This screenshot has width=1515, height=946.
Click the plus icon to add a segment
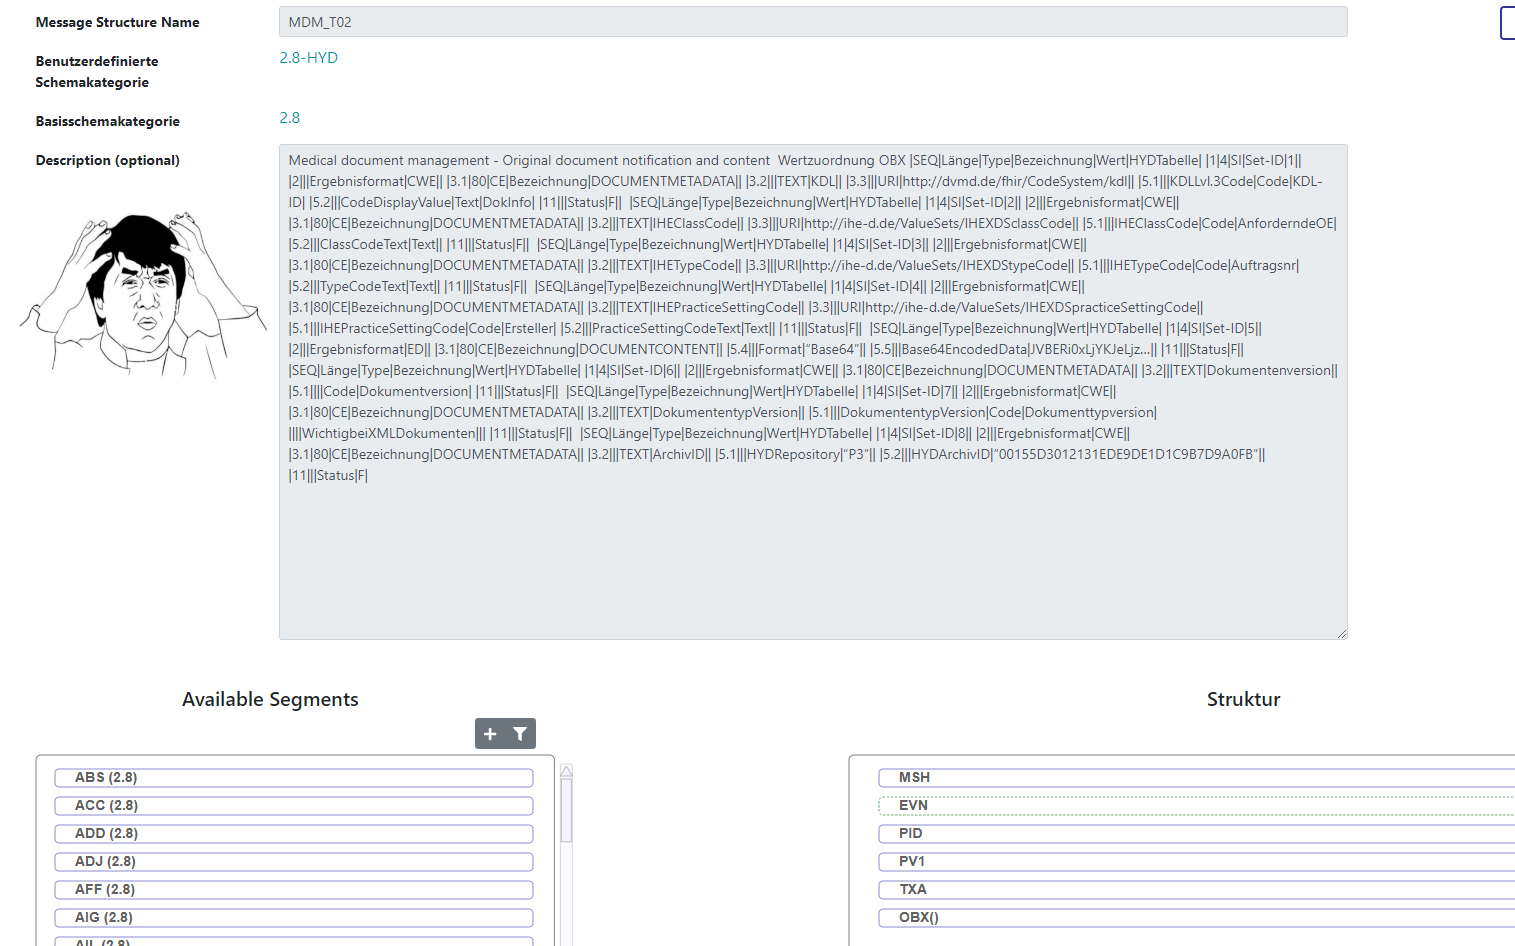click(x=490, y=734)
